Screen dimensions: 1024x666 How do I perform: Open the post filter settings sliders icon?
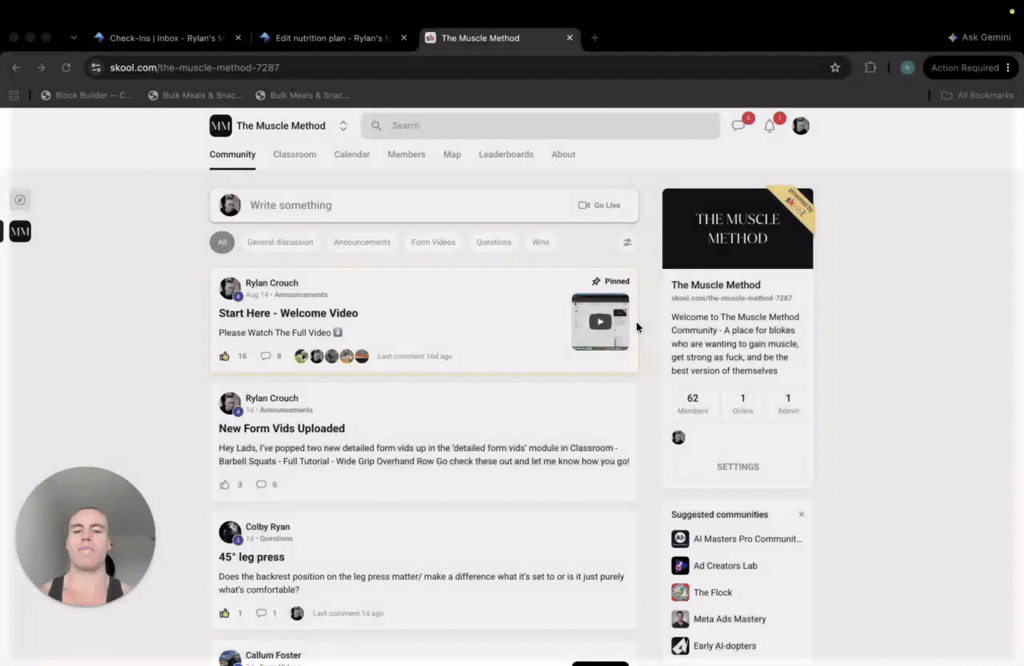[x=627, y=242]
